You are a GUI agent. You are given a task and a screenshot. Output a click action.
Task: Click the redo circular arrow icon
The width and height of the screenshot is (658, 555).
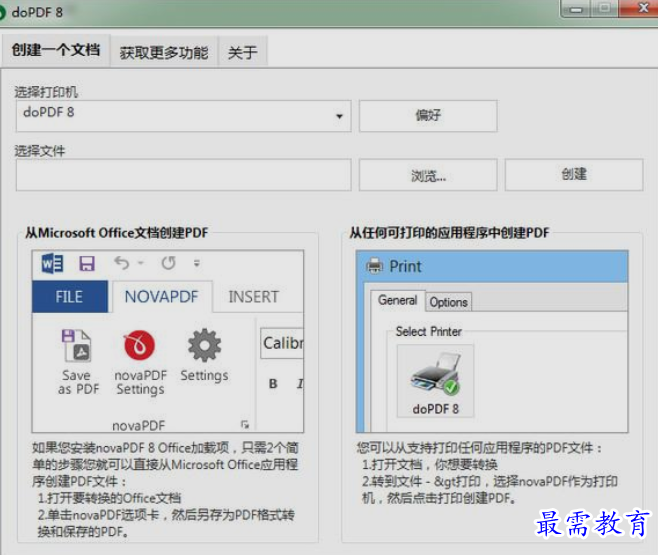pyautogui.click(x=169, y=263)
